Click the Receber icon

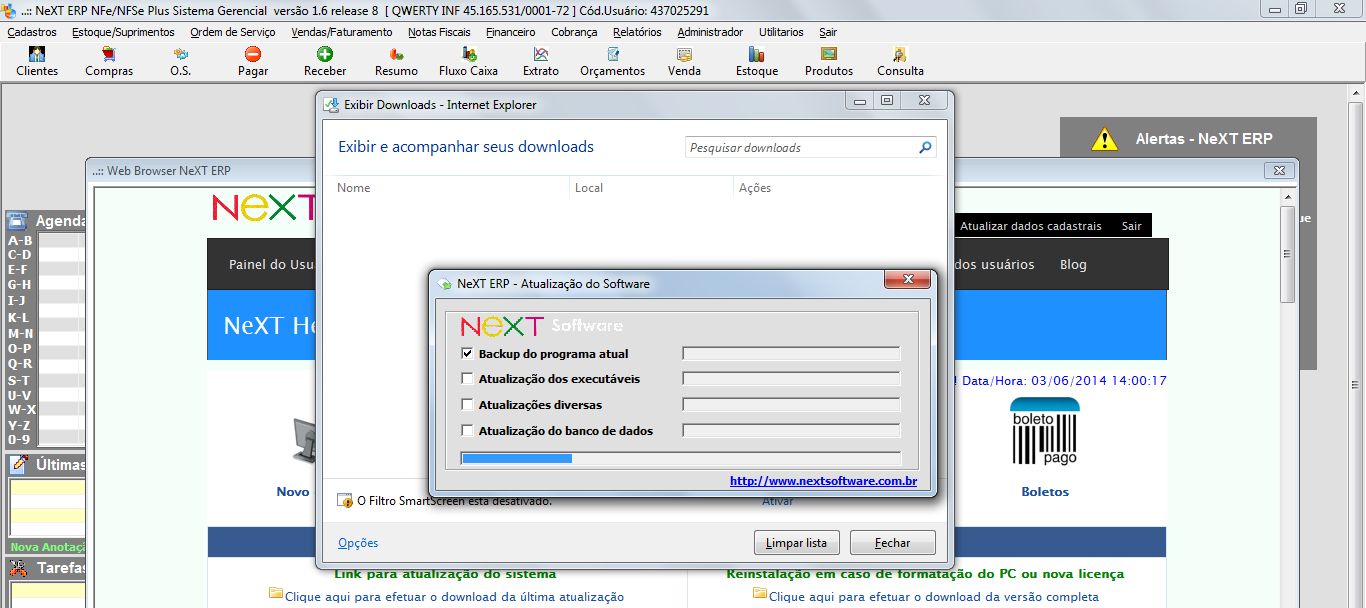[324, 60]
